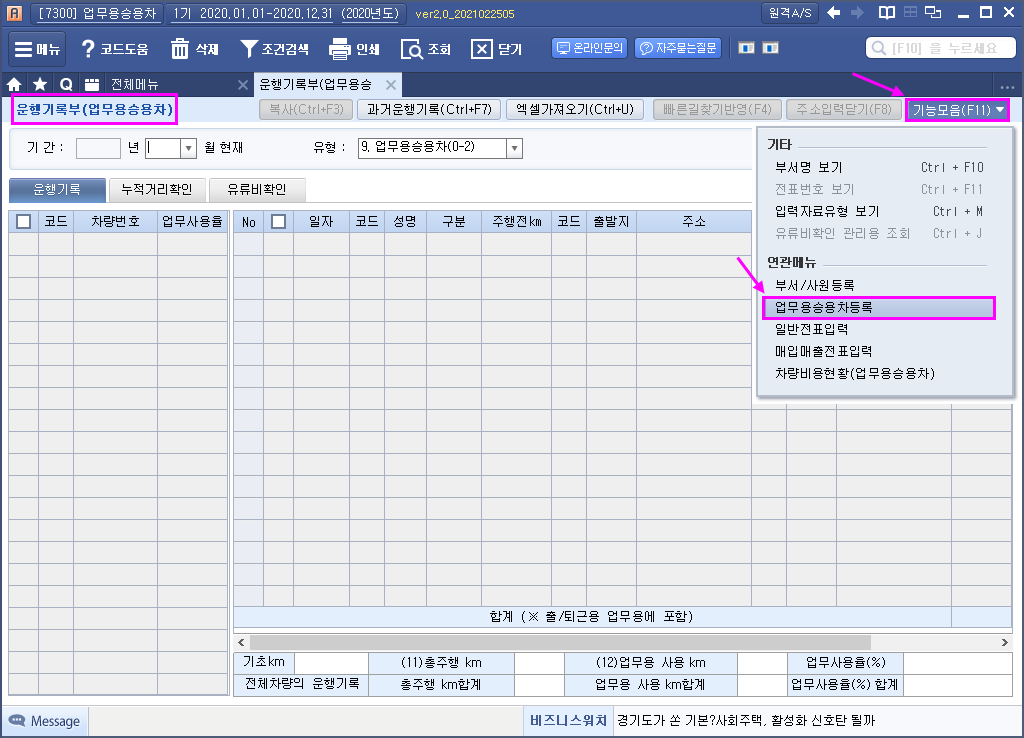Viewport: 1024px width, 738px height.
Task: Open the 기능모음(F11) dropdown
Action: (x=957, y=110)
